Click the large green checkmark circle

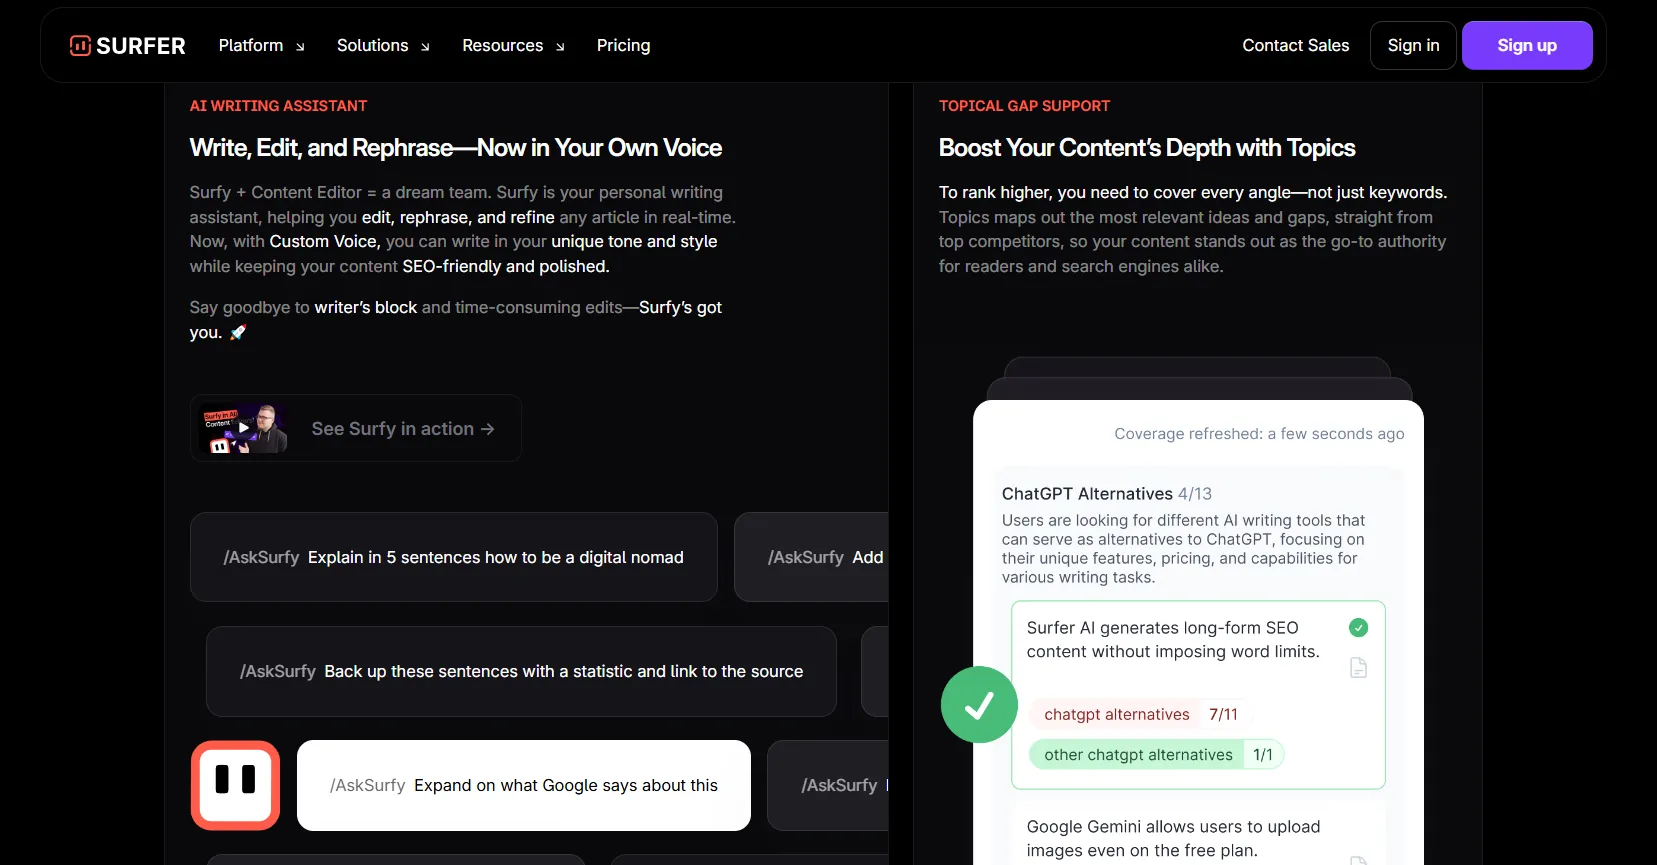(x=979, y=705)
